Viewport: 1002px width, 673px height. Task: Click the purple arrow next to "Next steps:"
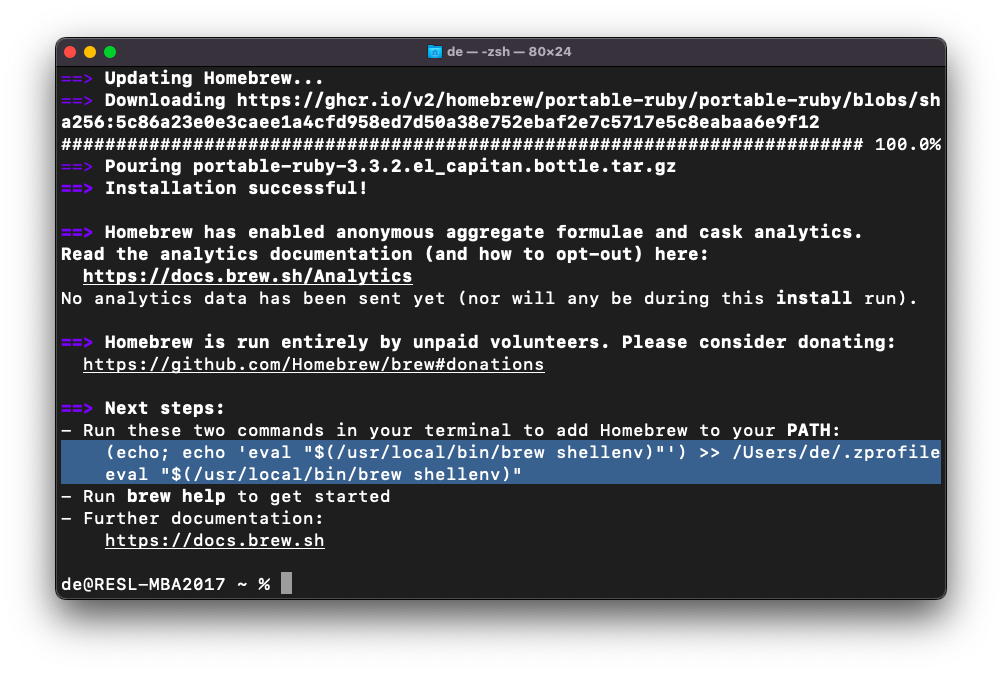77,408
